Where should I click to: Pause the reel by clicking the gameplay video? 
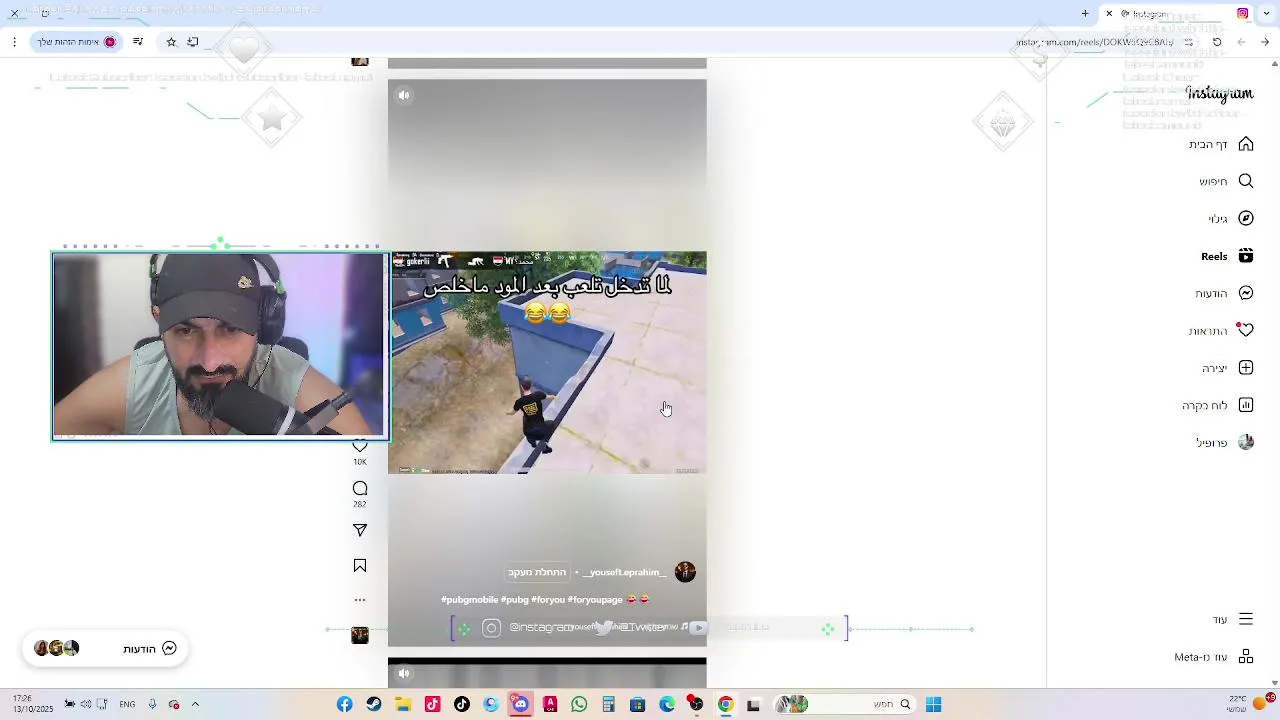pos(547,362)
